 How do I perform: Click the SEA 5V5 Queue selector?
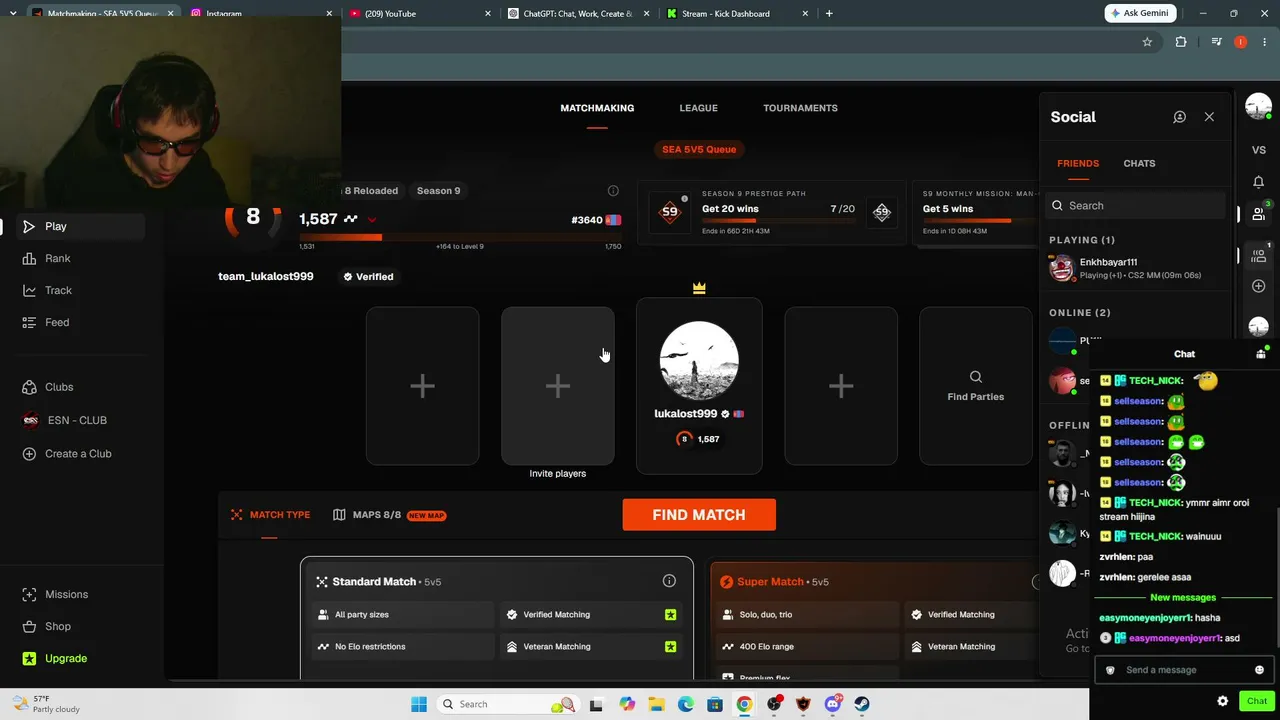(x=699, y=149)
